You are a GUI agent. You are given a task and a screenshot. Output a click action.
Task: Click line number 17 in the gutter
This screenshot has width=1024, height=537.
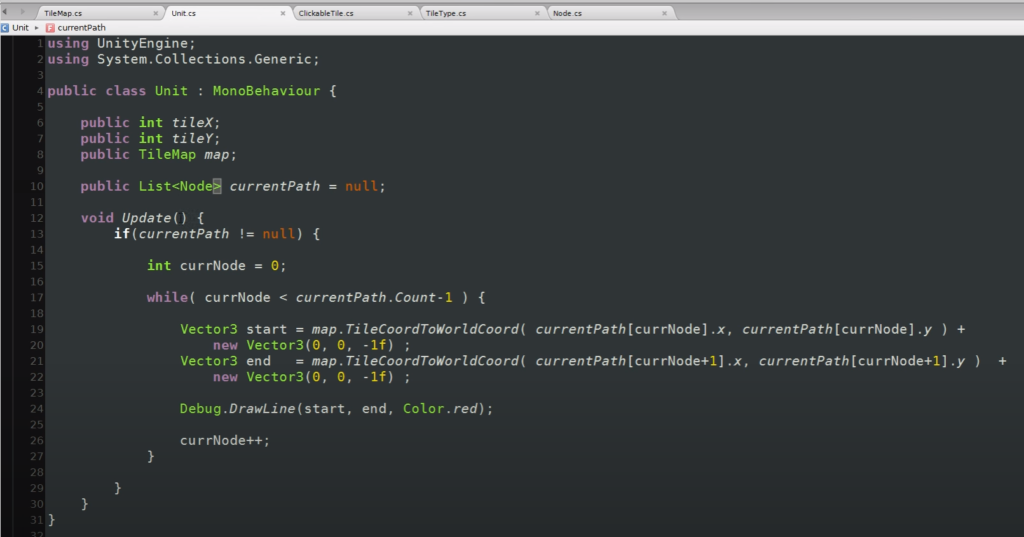pos(37,297)
